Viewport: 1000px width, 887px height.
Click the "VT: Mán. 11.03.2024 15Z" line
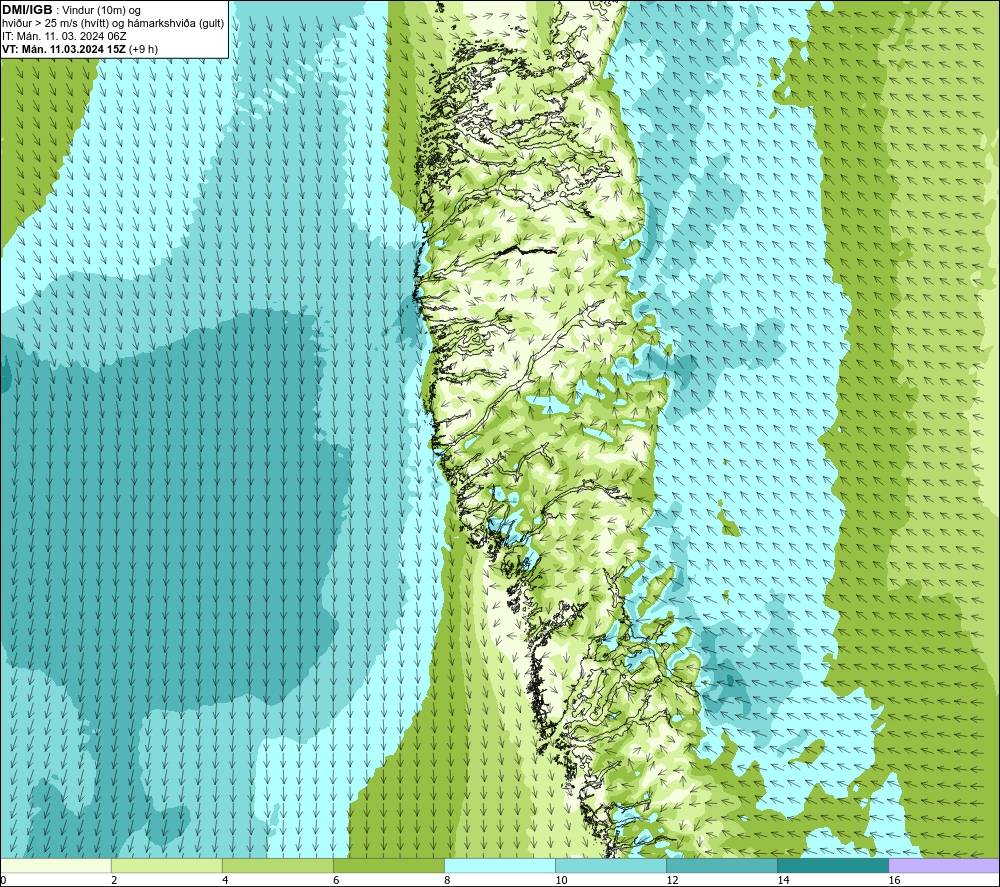pyautogui.click(x=64, y=49)
